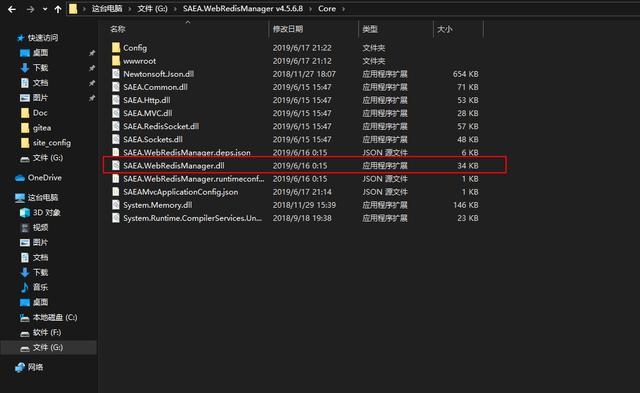This screenshot has height=393, width=640.
Task: Click the folder icon in address bar
Action: click(x=73, y=9)
